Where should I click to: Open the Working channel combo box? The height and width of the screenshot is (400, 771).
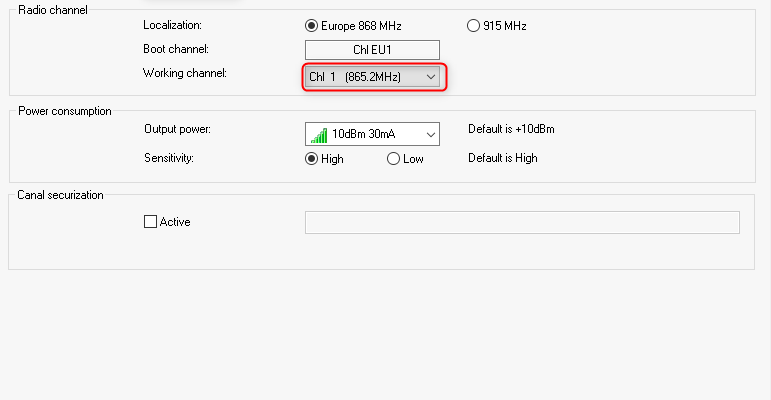click(x=372, y=77)
